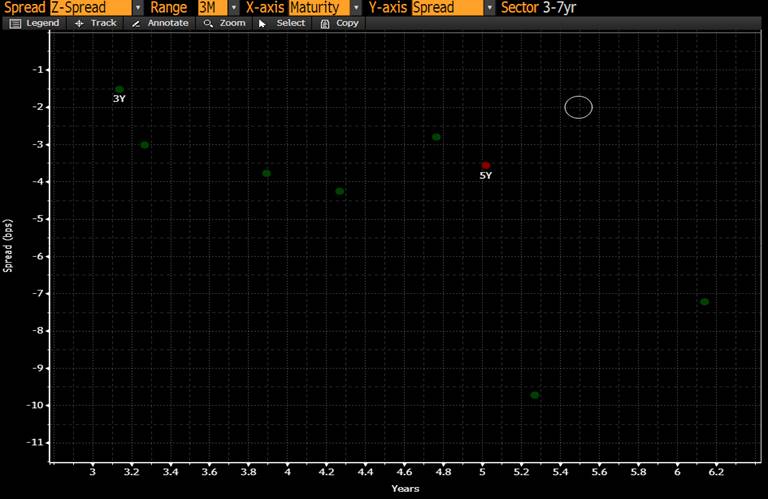The height and width of the screenshot is (499, 768).
Task: Click the Sector 3-7yr text
Action: 539,7
